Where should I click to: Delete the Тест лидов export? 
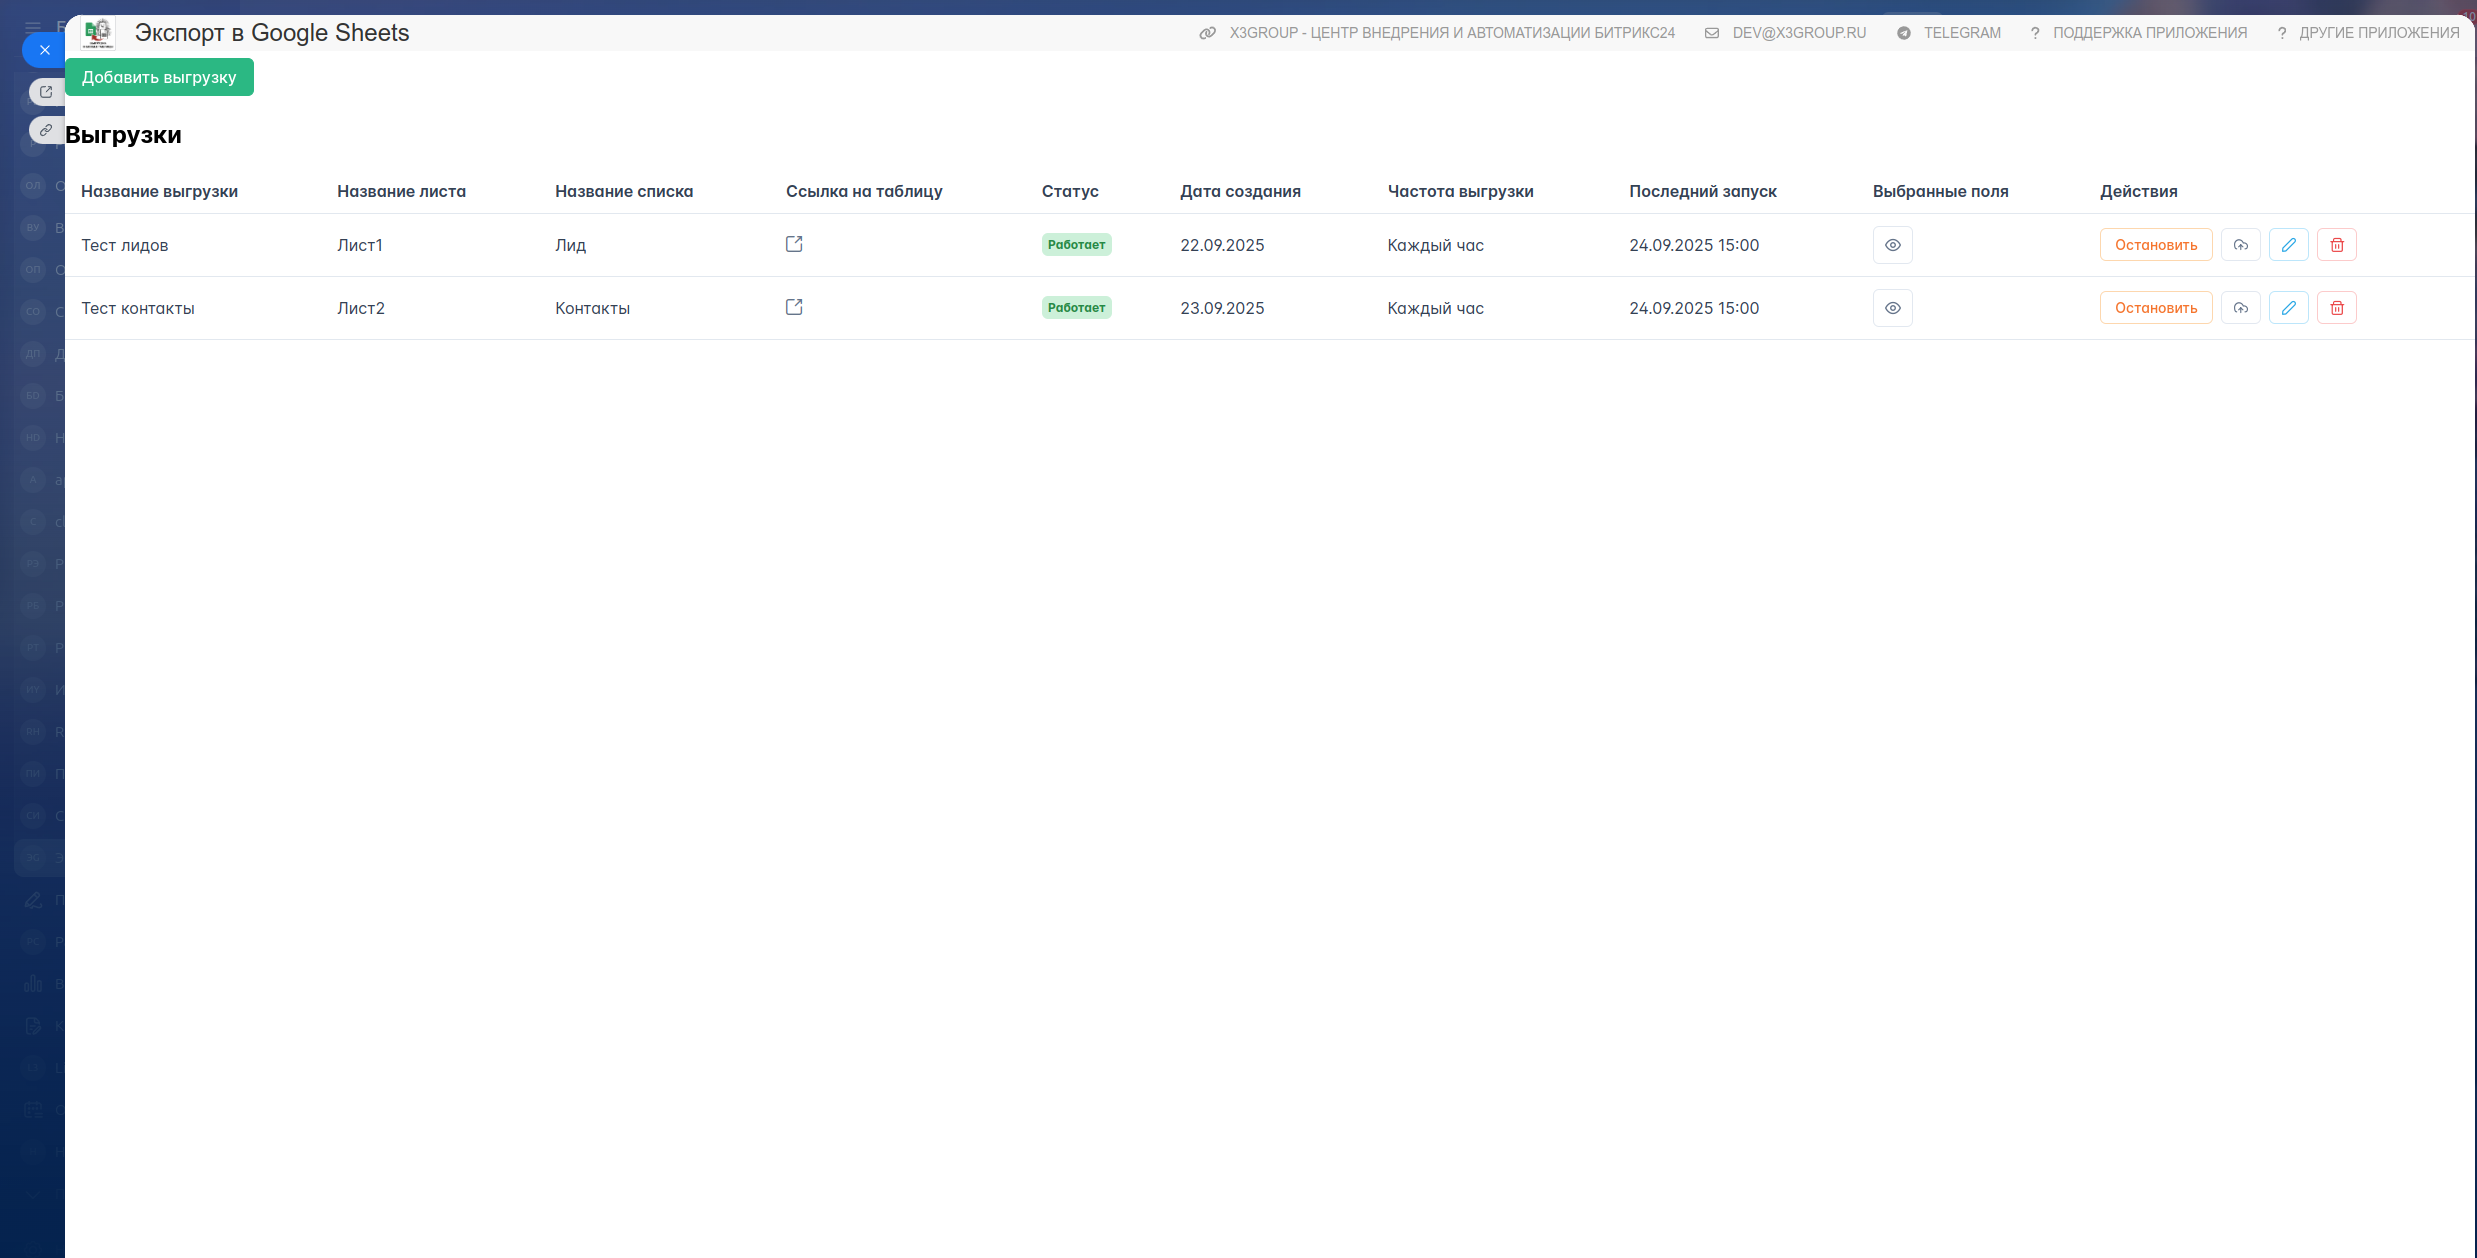pos(2336,245)
